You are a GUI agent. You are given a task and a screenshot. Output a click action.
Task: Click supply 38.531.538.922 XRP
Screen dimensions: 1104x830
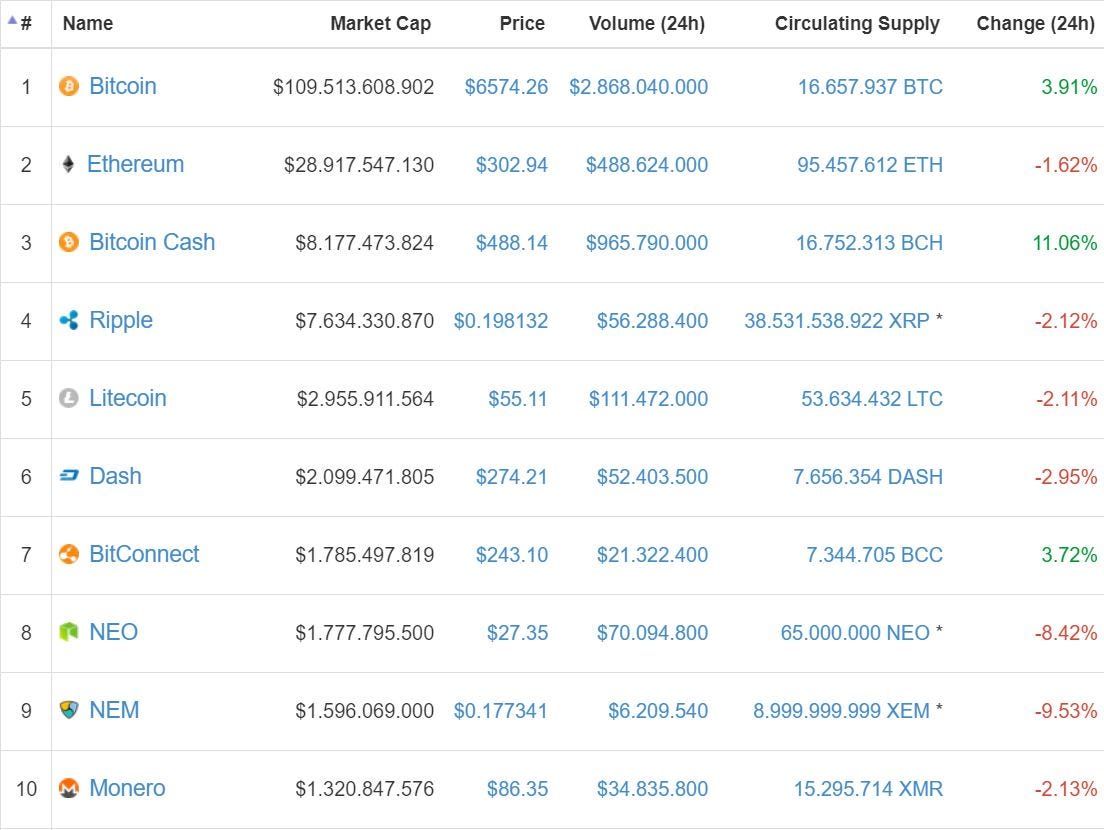[x=837, y=322]
